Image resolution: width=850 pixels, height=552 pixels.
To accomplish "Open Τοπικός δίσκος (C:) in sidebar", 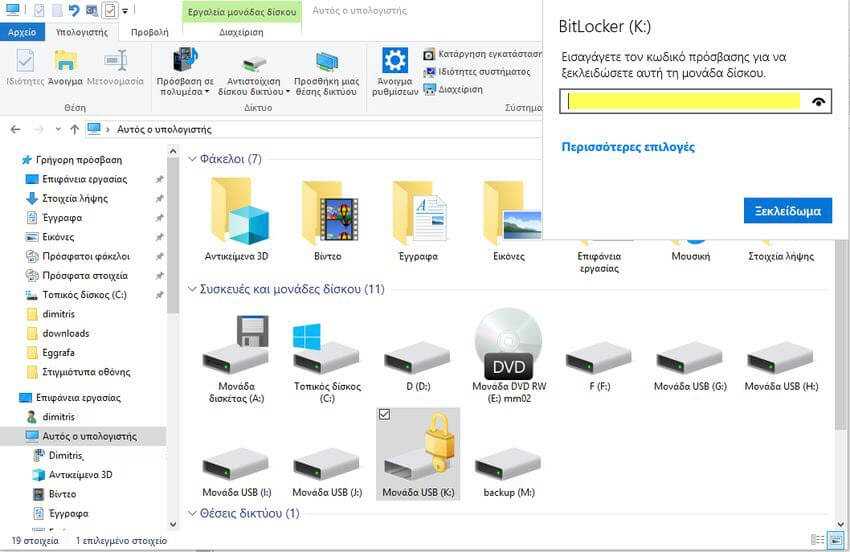I will click(x=84, y=295).
